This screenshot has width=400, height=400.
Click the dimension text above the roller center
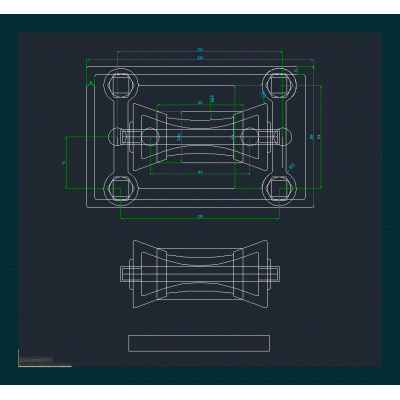(x=200, y=102)
